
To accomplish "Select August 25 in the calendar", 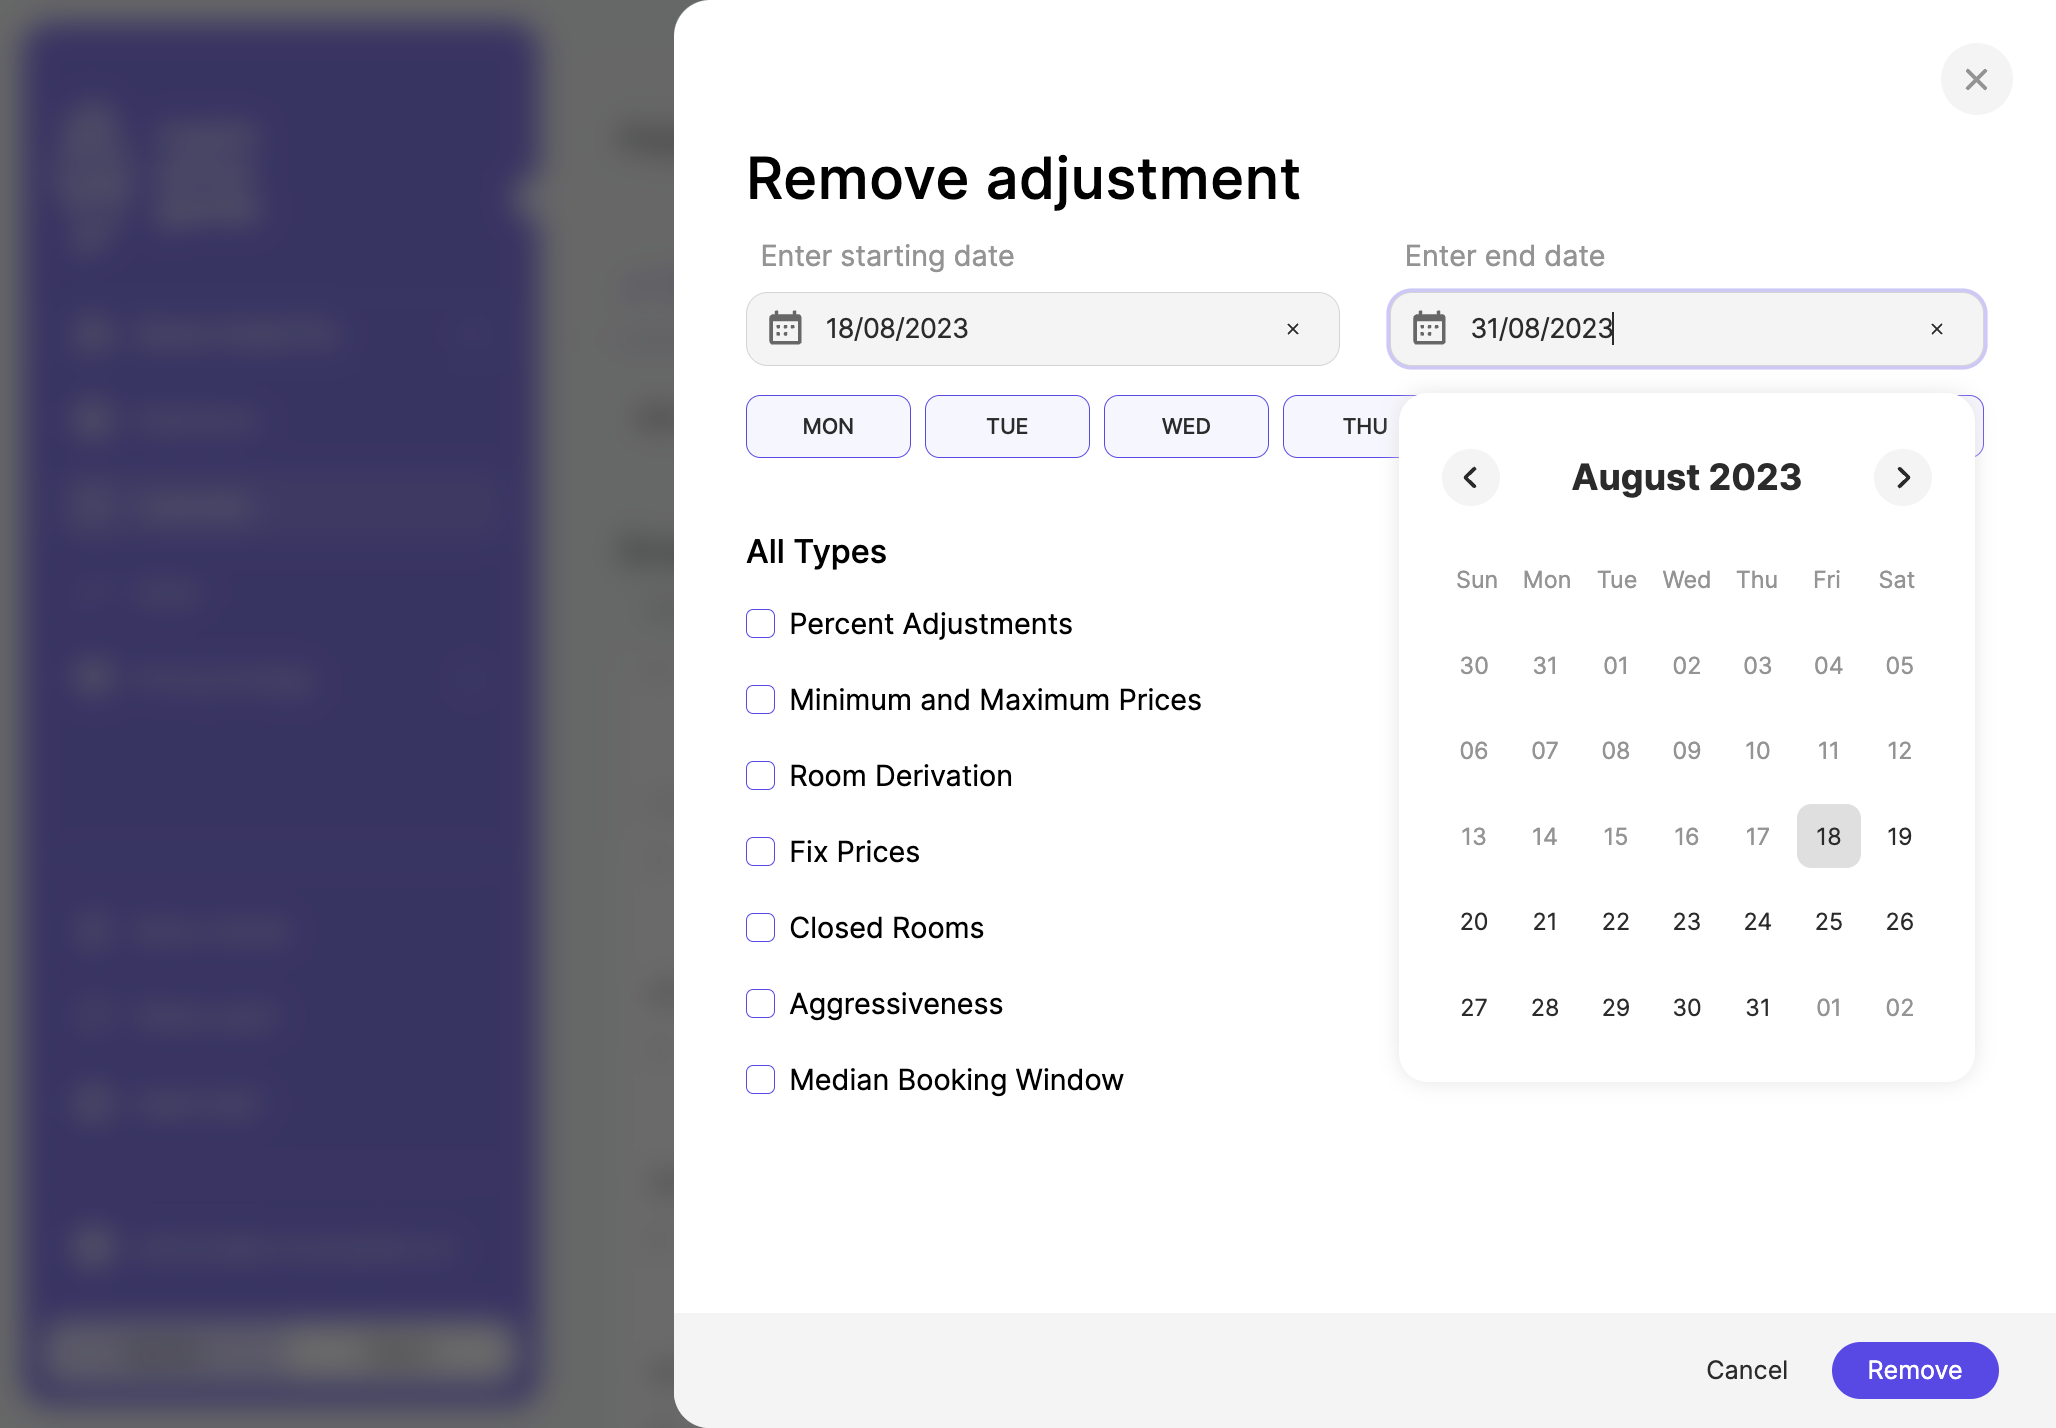I will click(x=1828, y=921).
